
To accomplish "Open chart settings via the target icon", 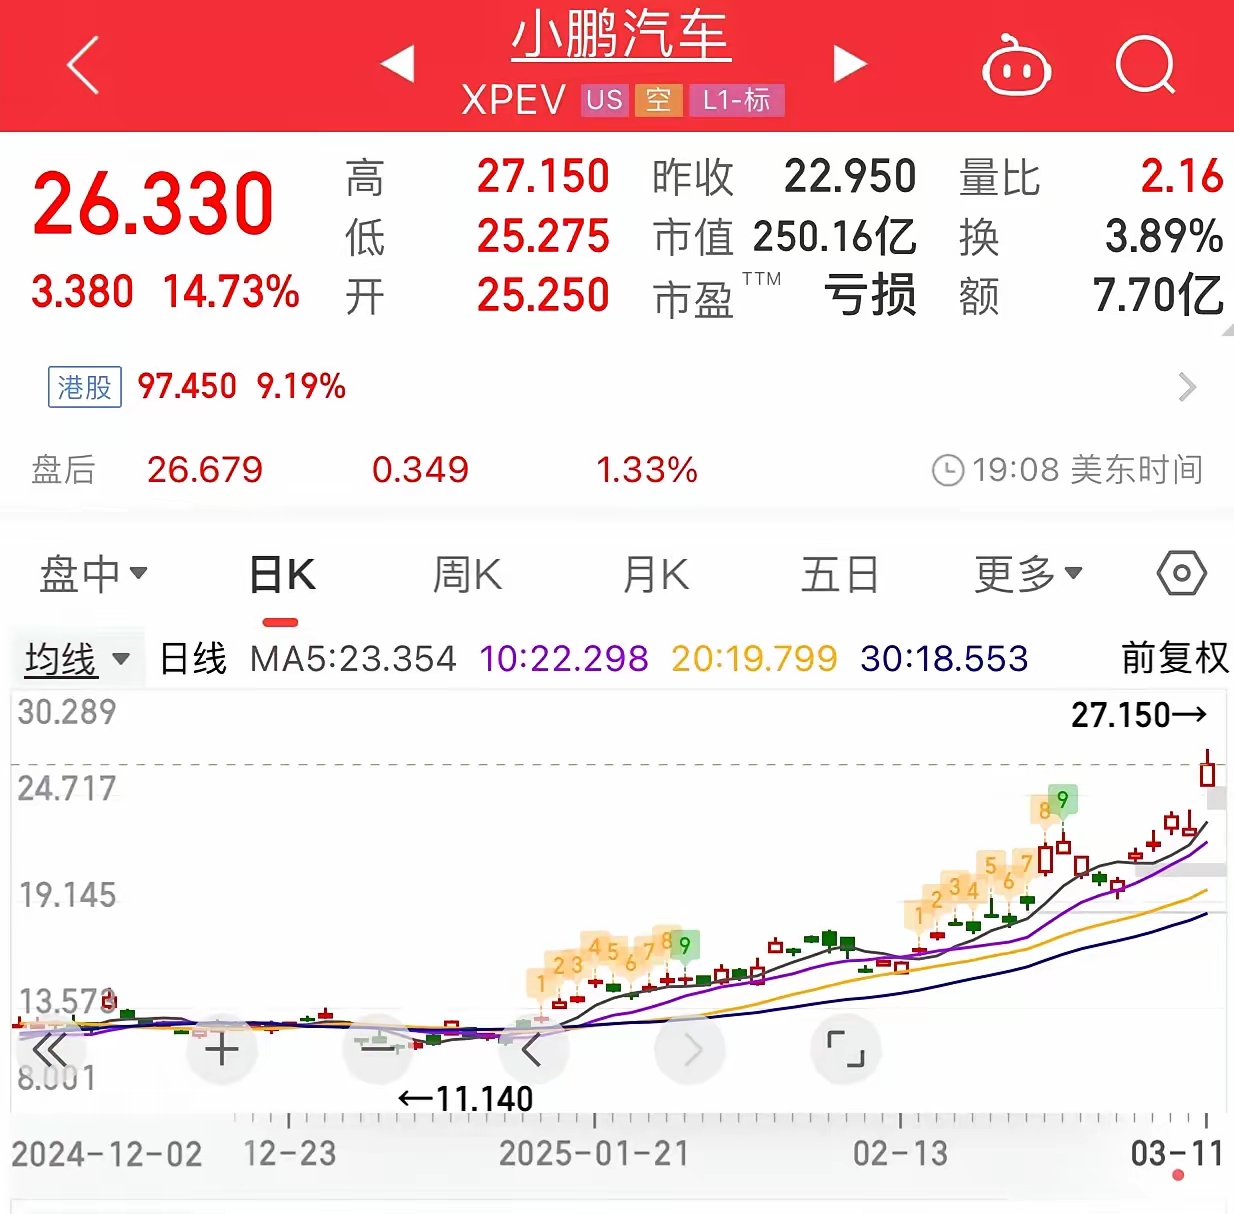I will [x=1181, y=573].
